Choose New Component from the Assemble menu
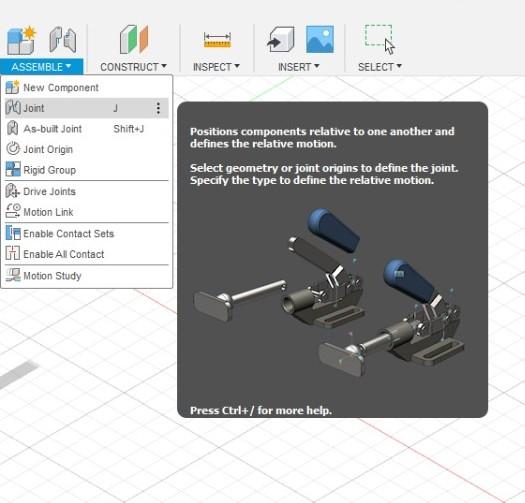This screenshot has height=503, width=525. pyautogui.click(x=86, y=87)
